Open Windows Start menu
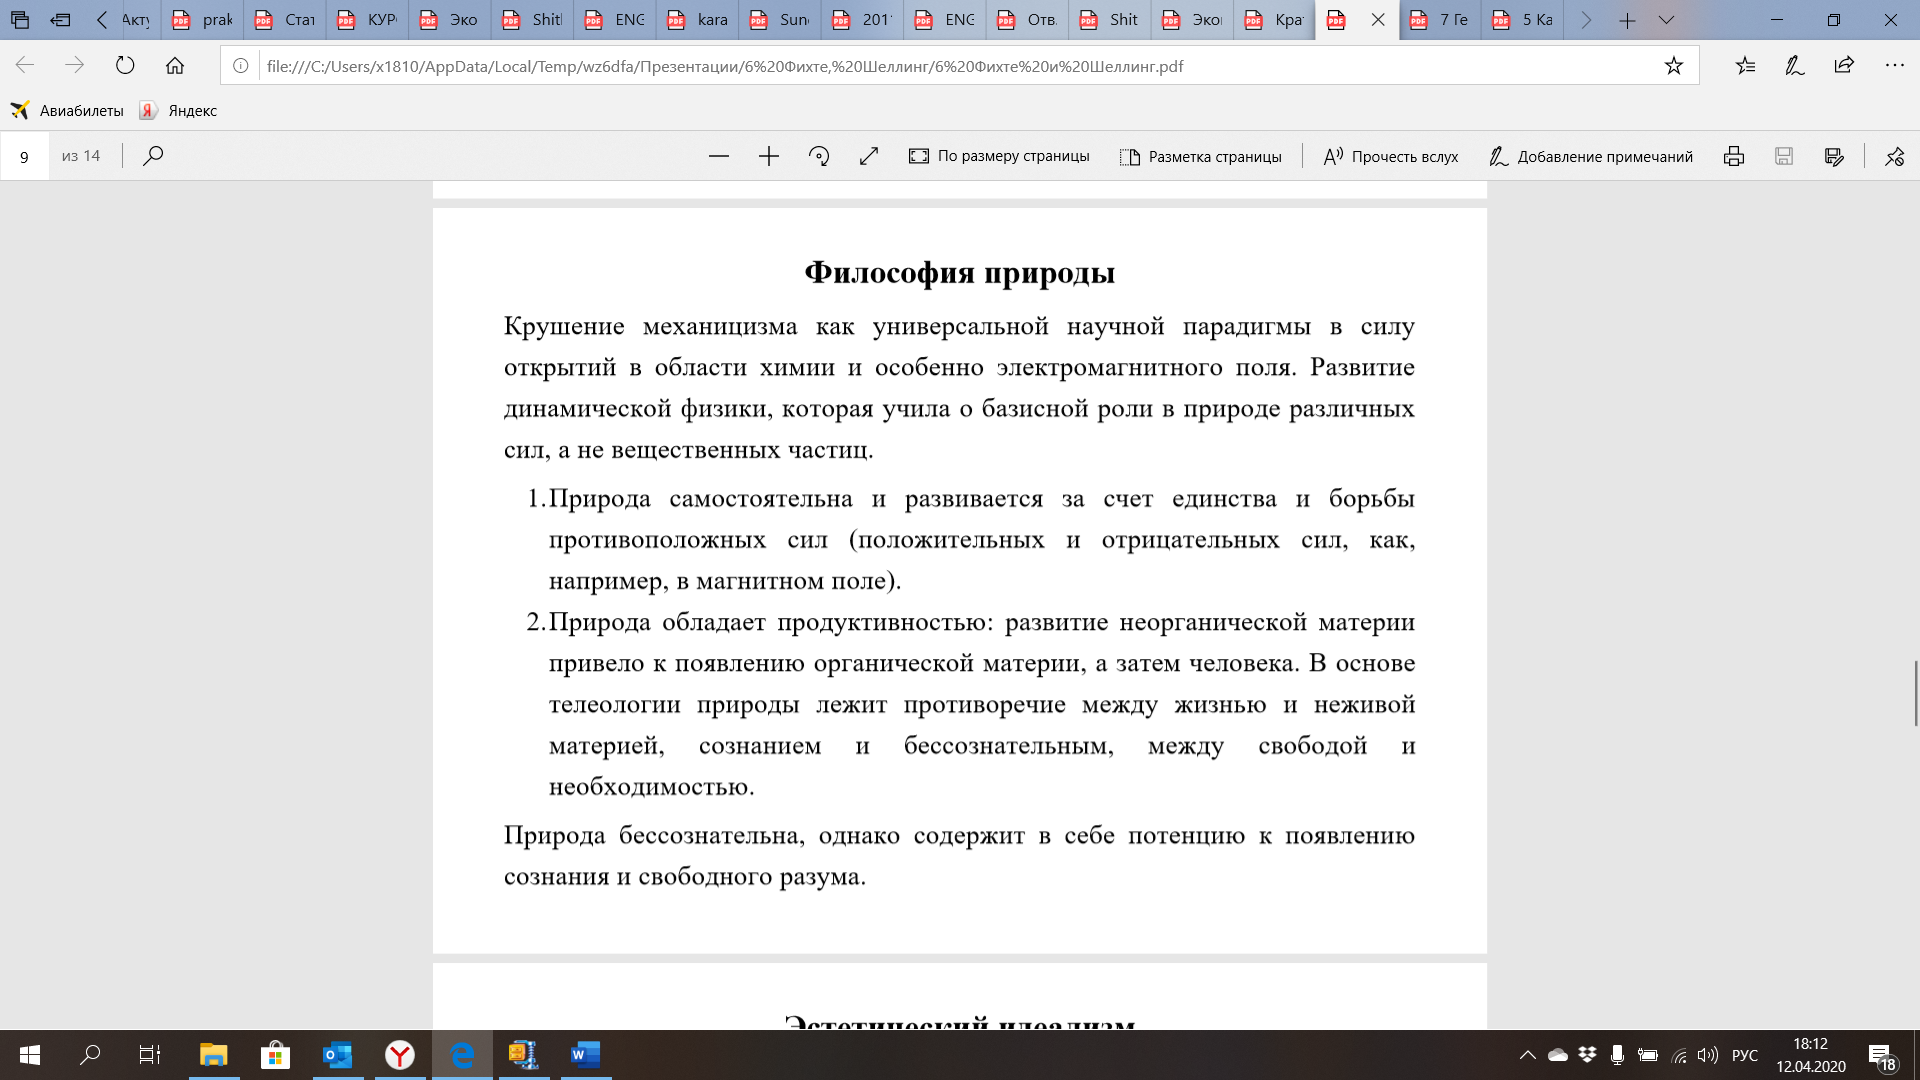 30,1055
